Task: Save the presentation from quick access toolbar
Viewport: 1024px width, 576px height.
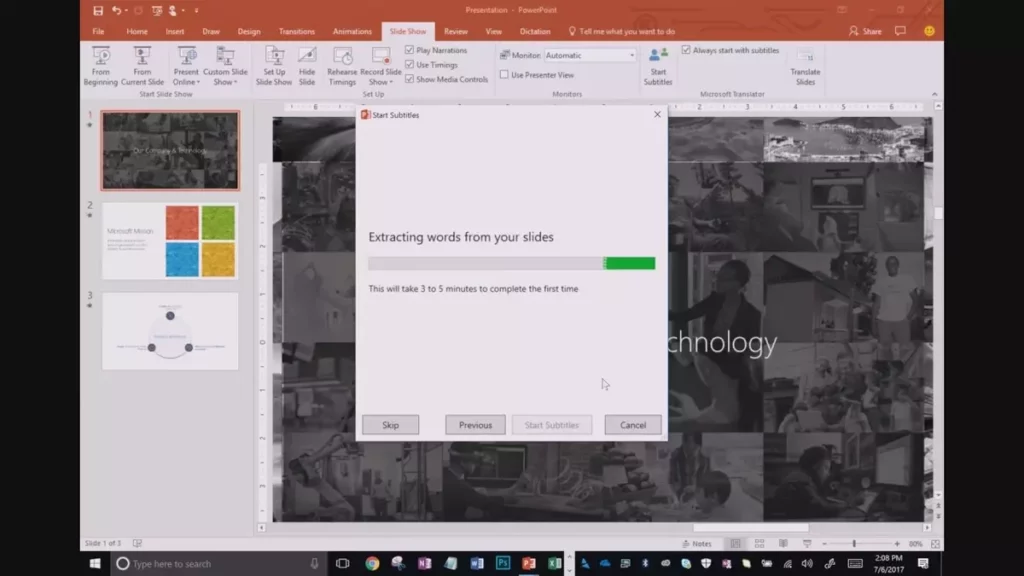Action: (98, 10)
